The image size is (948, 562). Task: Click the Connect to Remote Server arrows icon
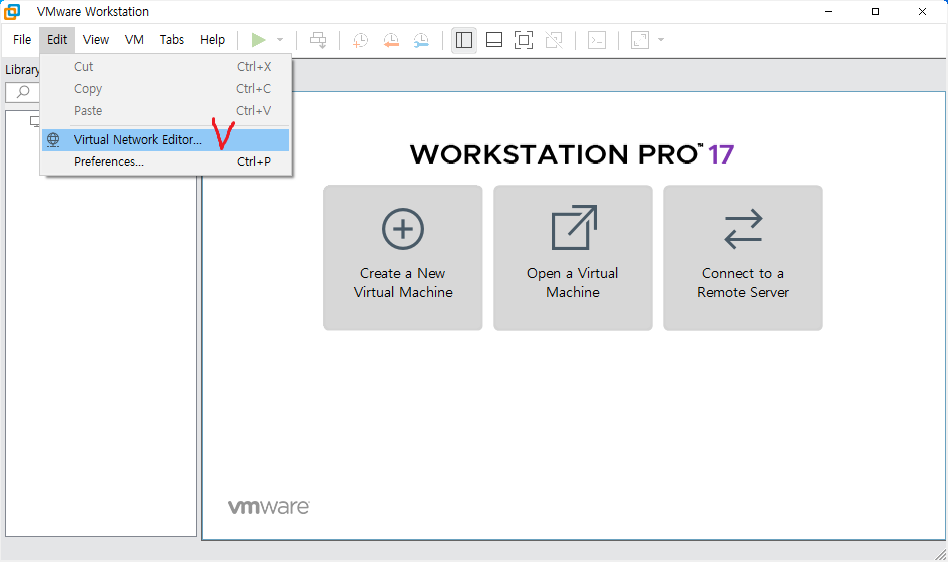[x=743, y=229]
